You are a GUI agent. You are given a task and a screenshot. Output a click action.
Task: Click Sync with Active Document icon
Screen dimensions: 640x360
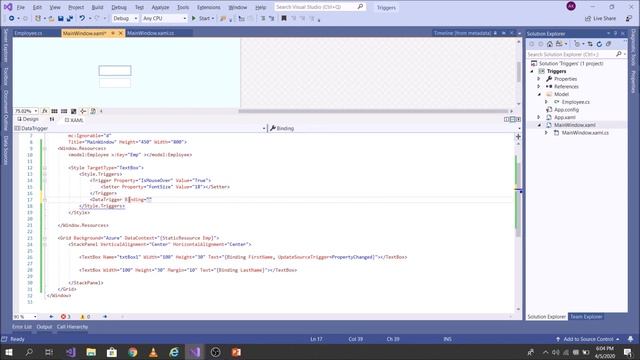(x=590, y=44)
